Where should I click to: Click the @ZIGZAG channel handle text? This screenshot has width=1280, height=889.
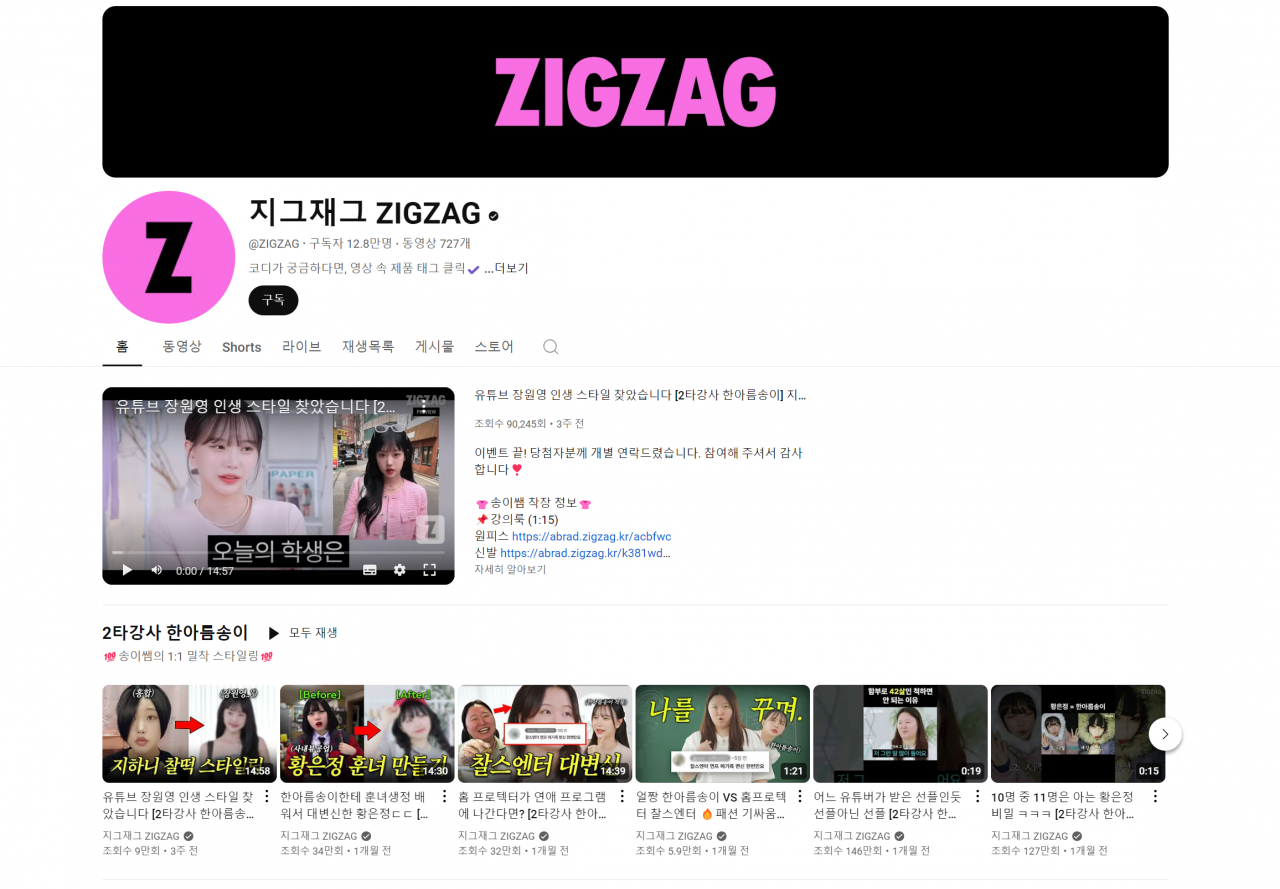[x=274, y=243]
